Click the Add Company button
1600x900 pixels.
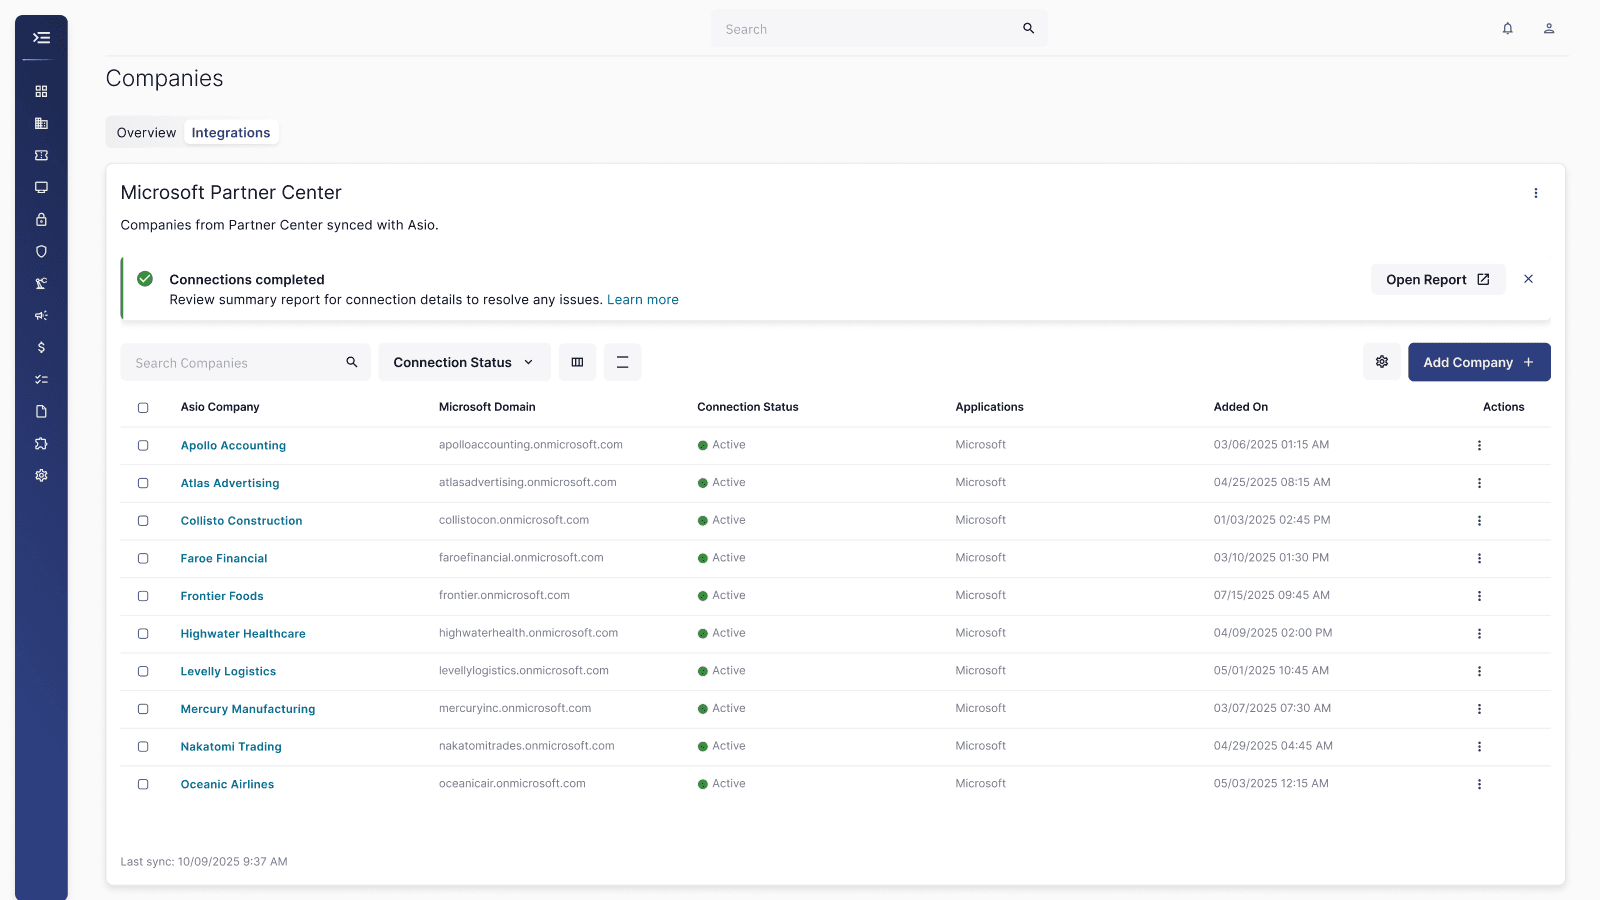pos(1479,362)
